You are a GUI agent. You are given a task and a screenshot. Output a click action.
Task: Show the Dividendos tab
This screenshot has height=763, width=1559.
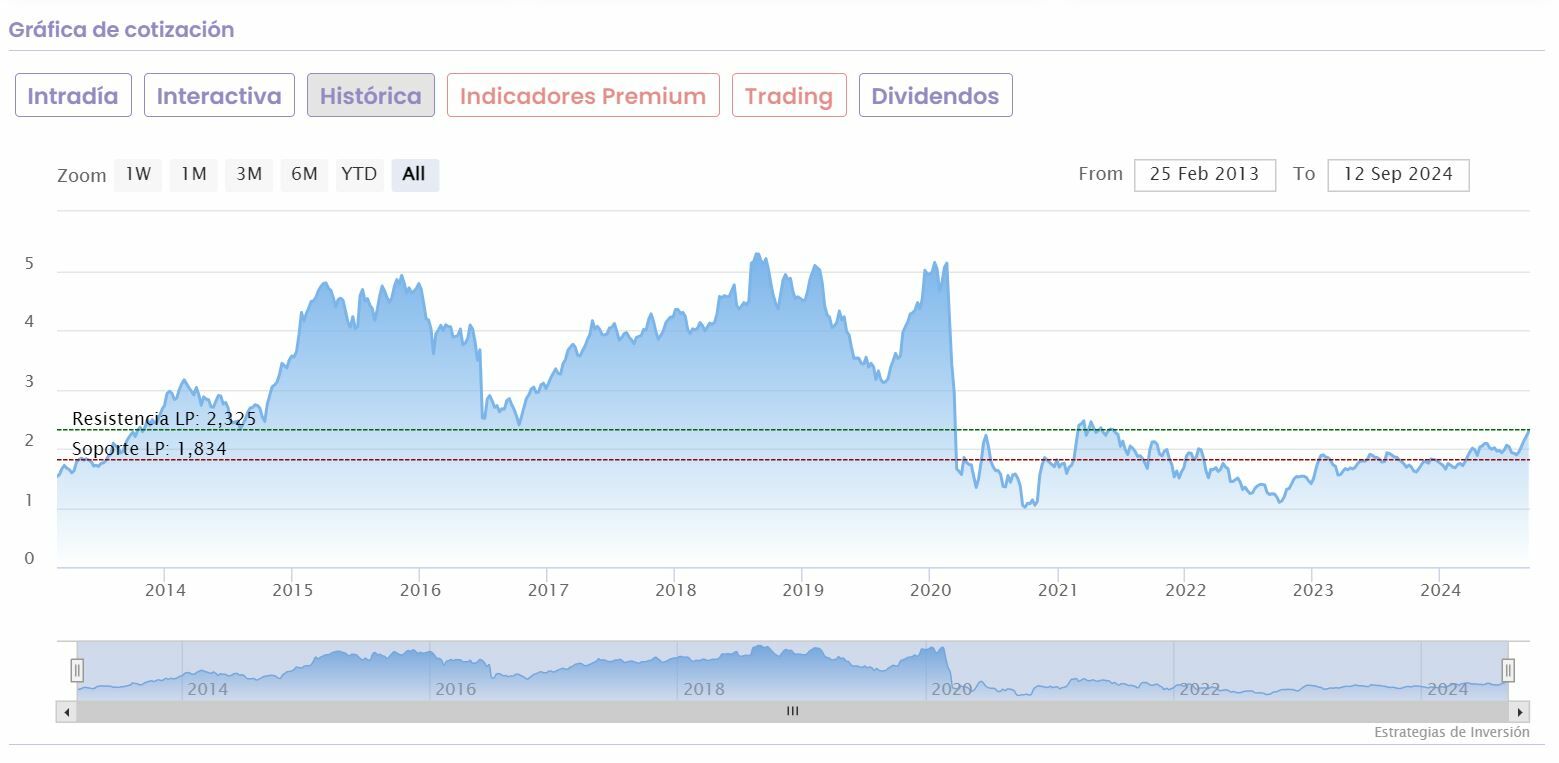pyautogui.click(x=935, y=96)
